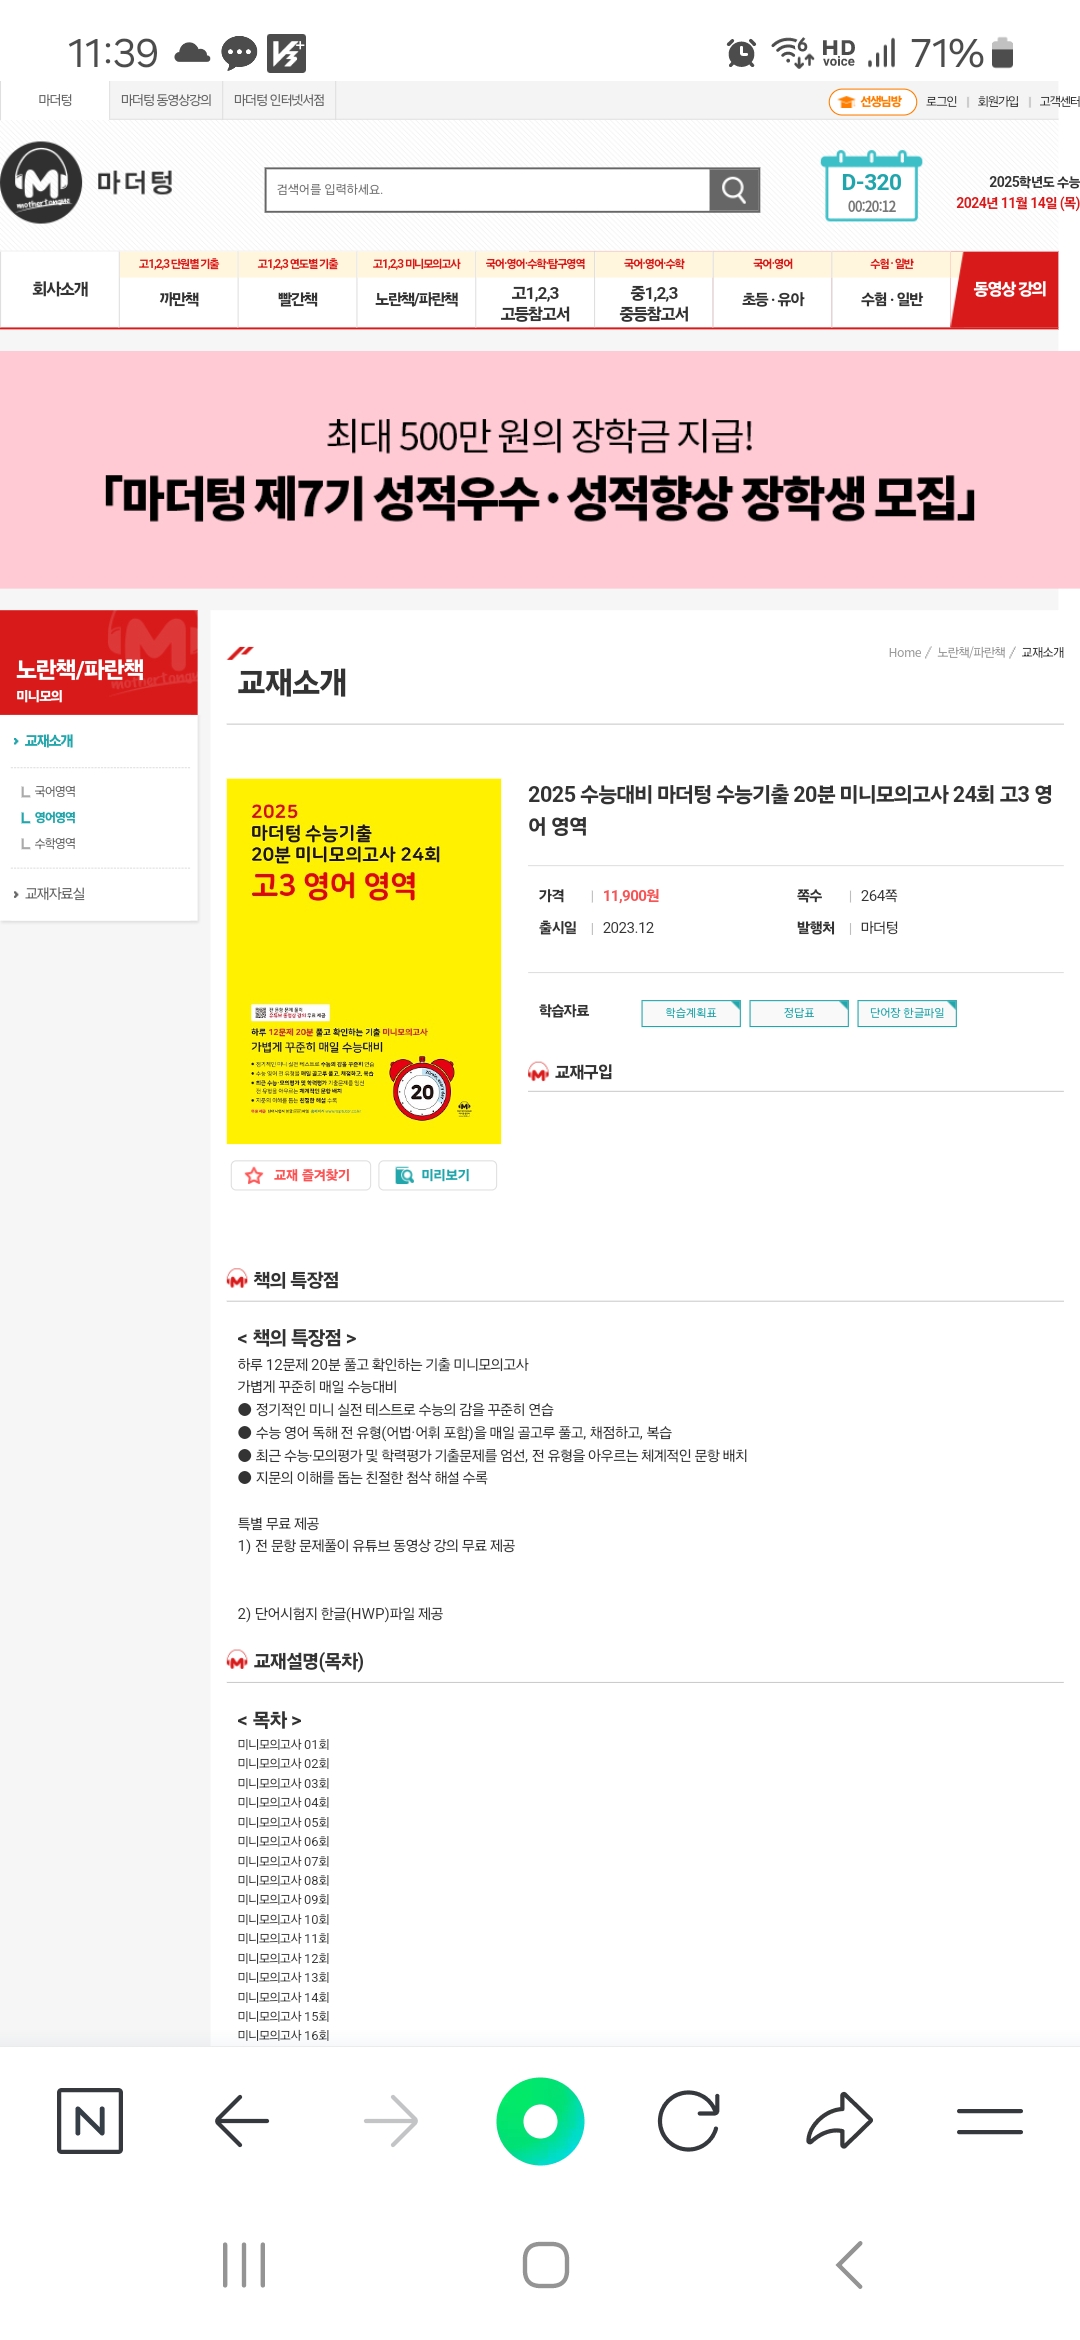Screen dimensions: 1080x2340
Task: Click the 선생님방 orange button
Action: (x=873, y=102)
